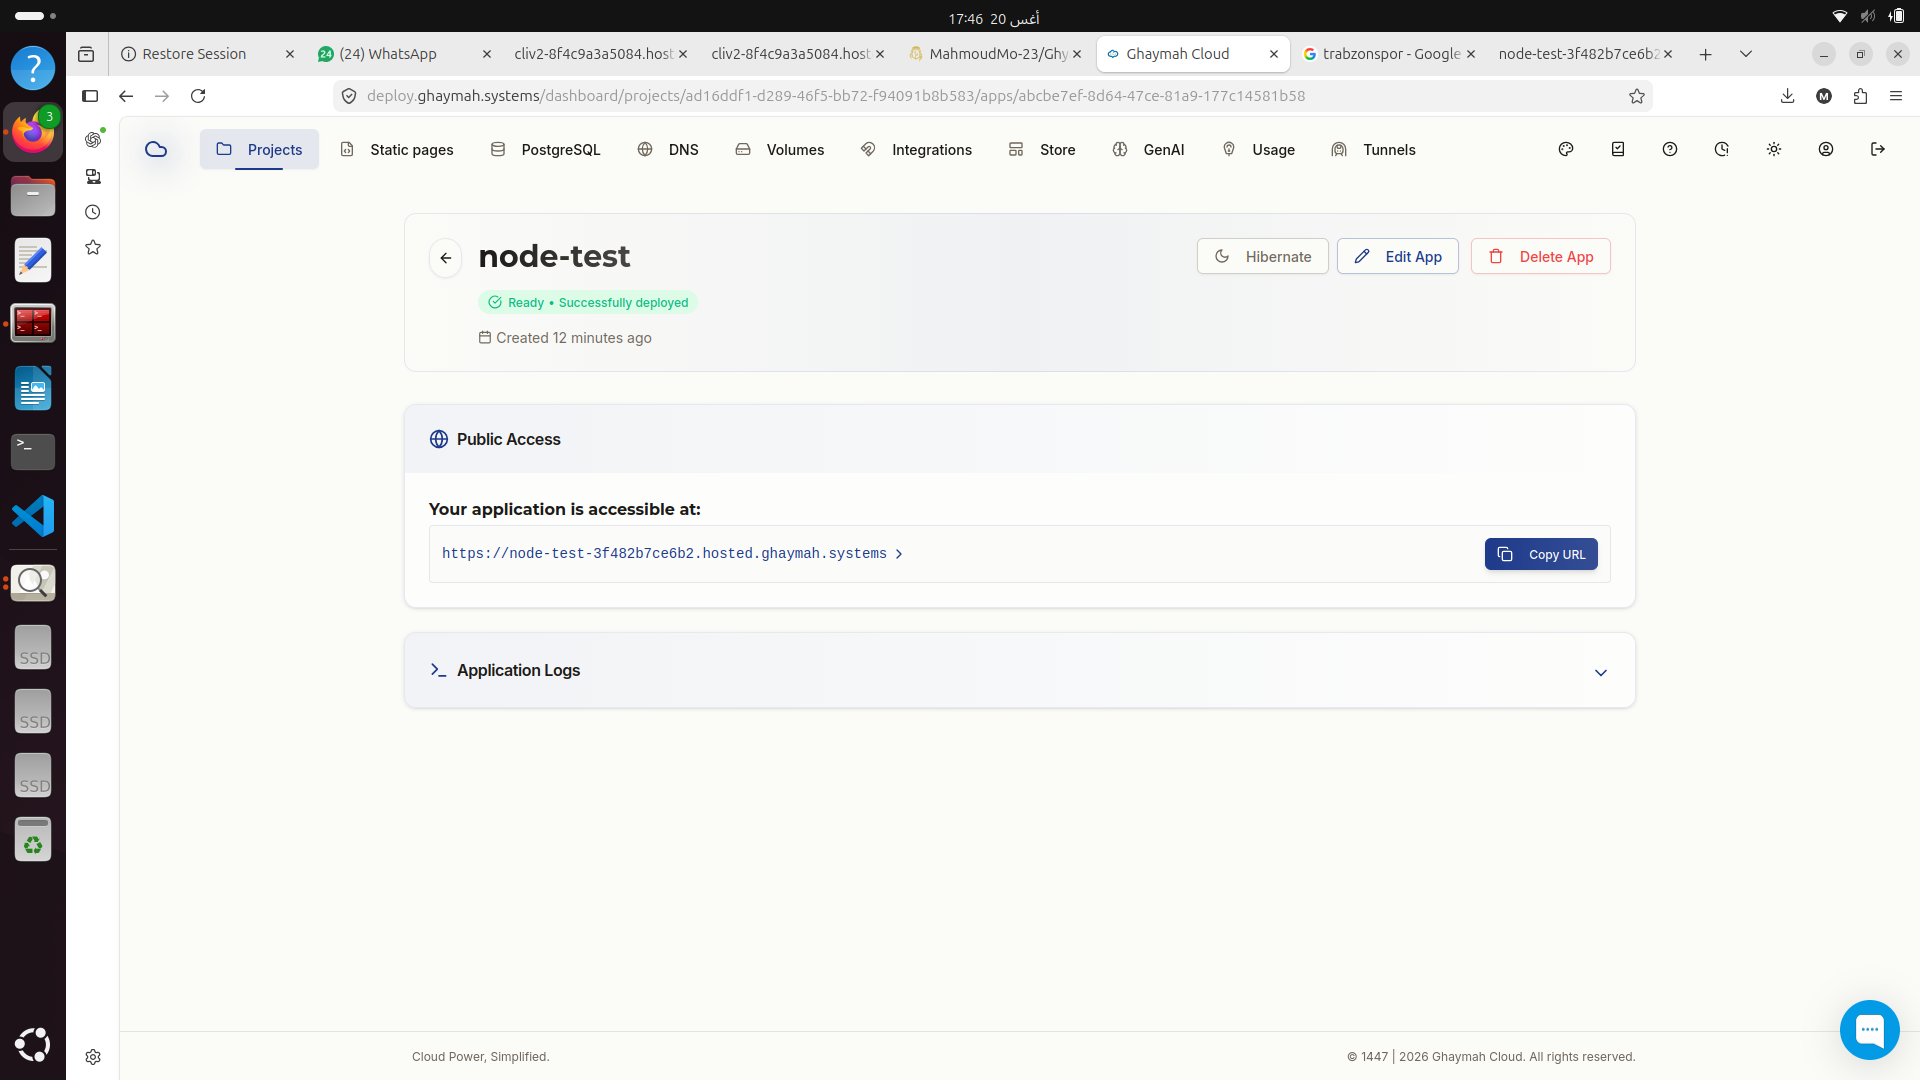
Task: Switch to the trabzonspor Google tab
Action: coord(1388,54)
